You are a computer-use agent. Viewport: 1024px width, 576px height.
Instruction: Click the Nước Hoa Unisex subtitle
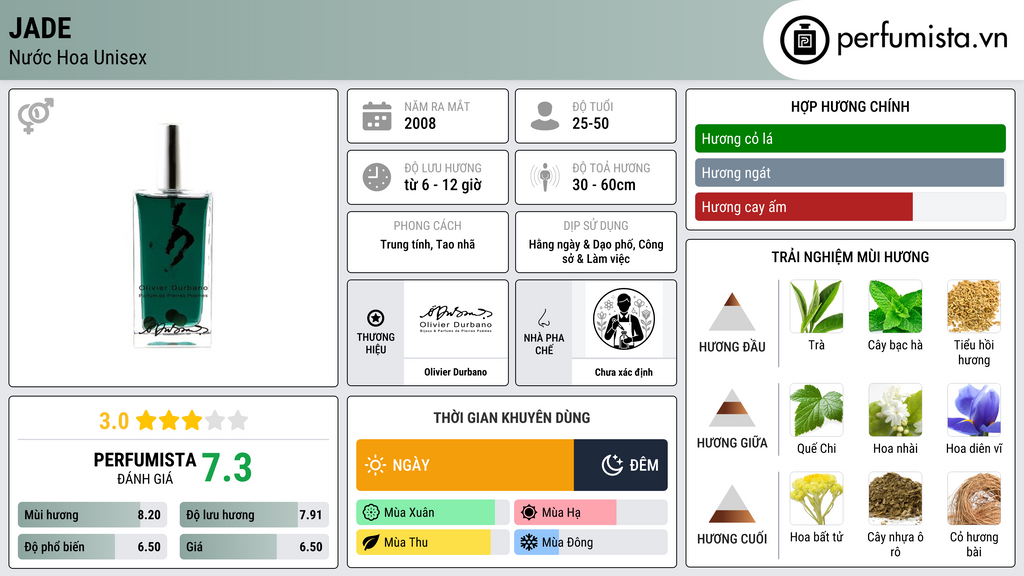(x=78, y=57)
